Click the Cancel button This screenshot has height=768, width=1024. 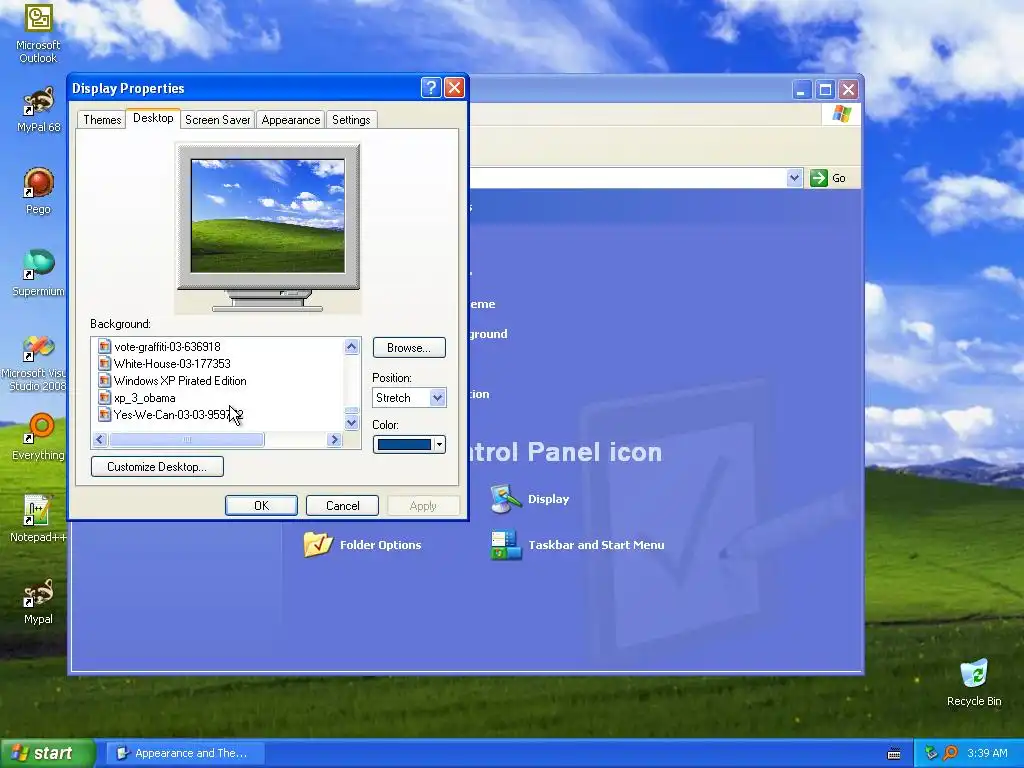(342, 505)
